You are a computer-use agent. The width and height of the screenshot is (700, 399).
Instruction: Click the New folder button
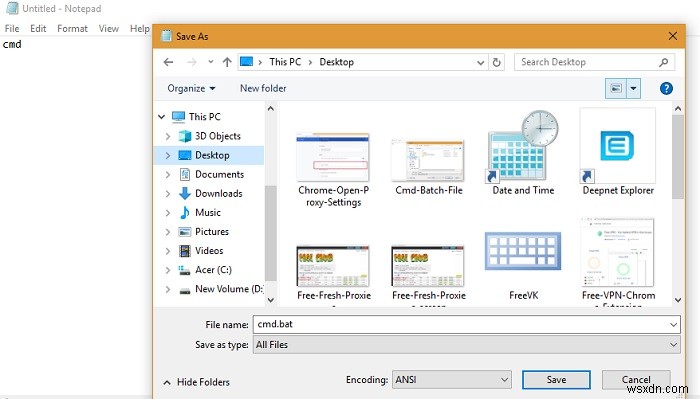click(263, 88)
